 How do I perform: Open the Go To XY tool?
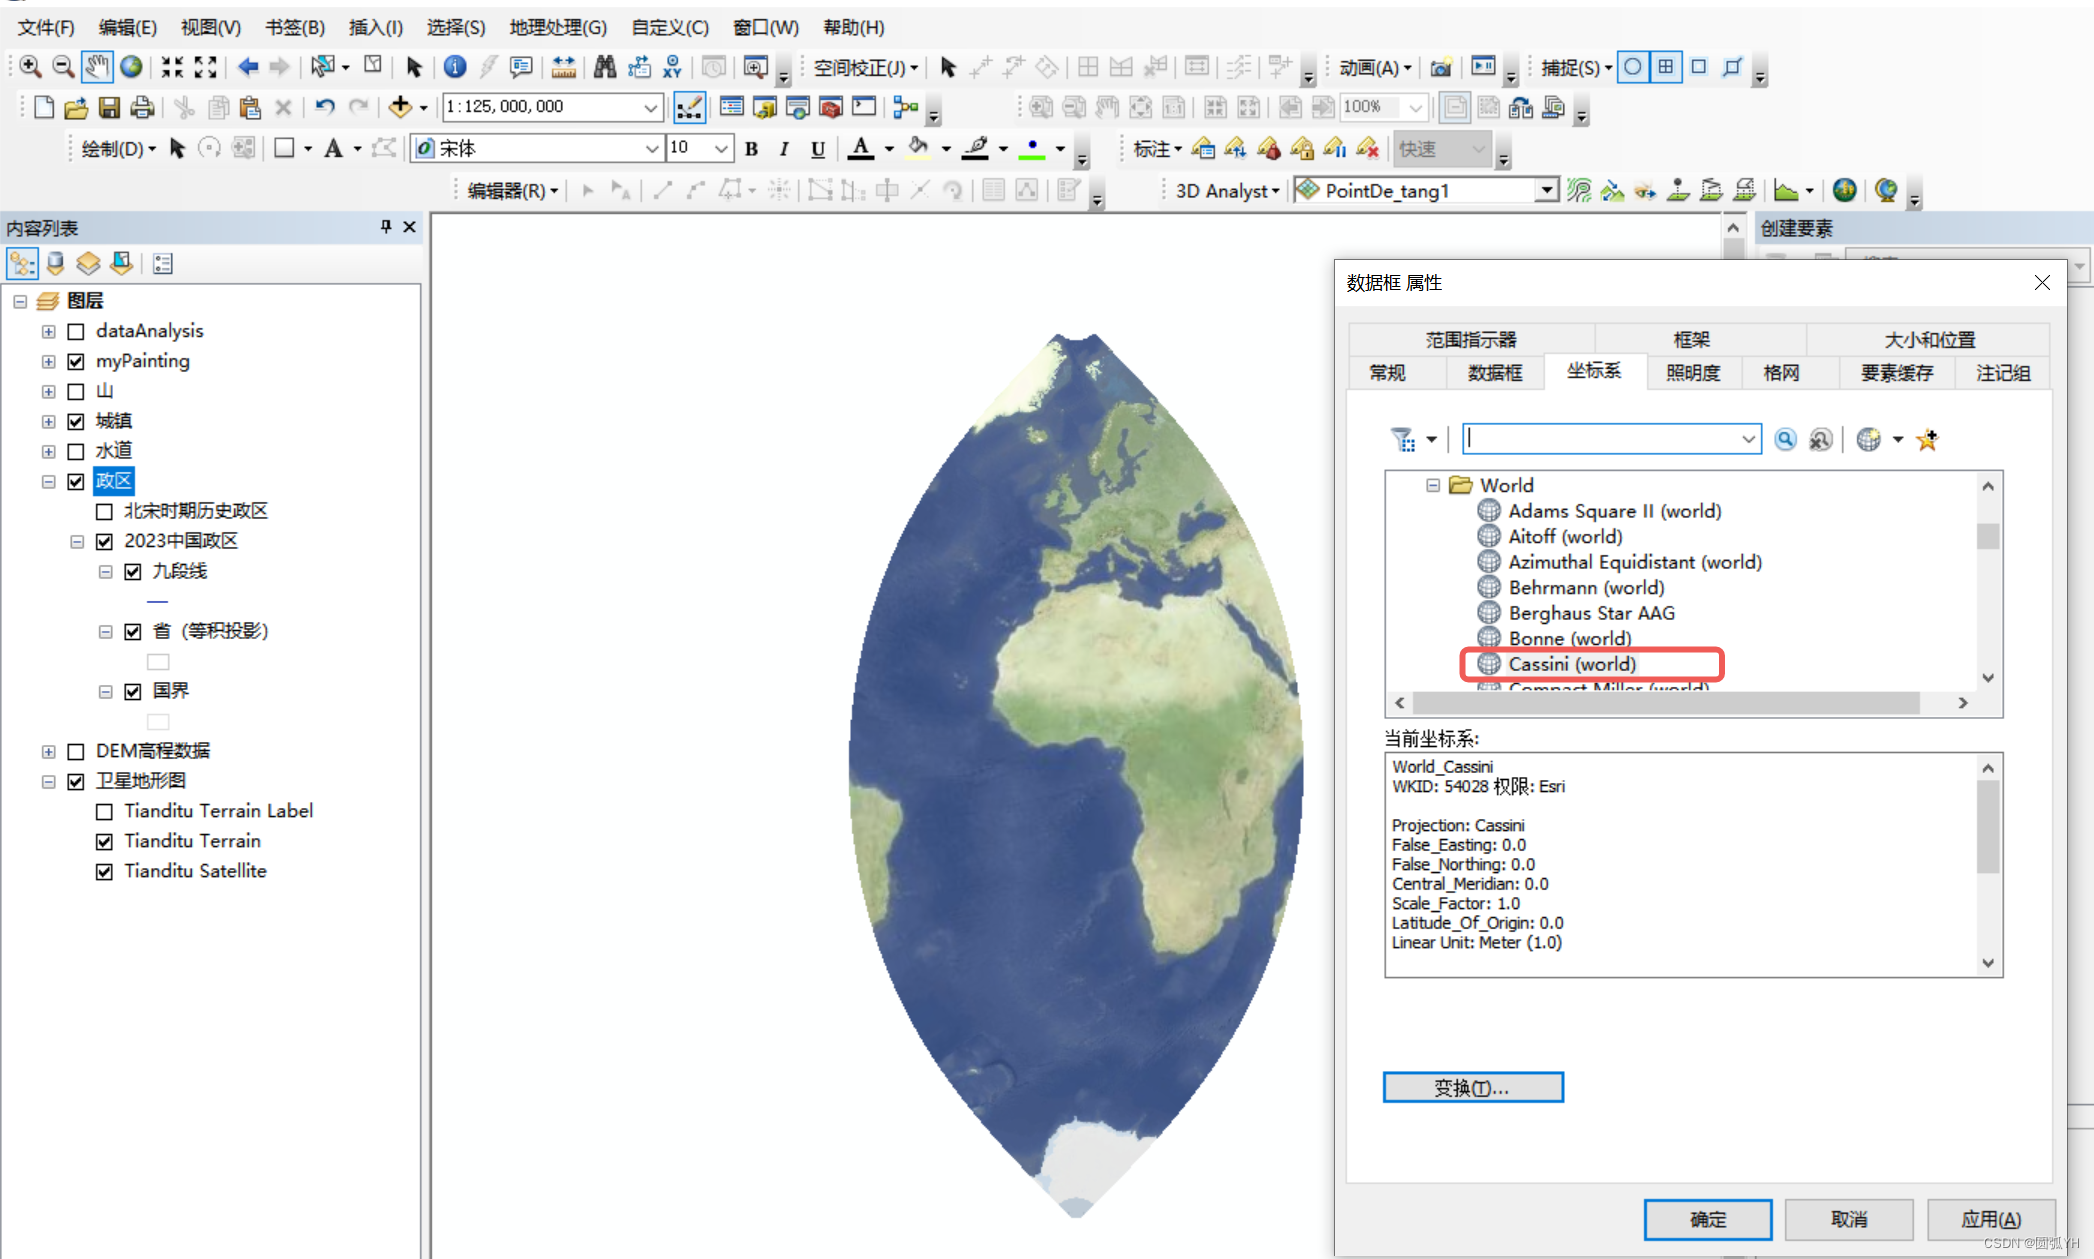point(672,67)
